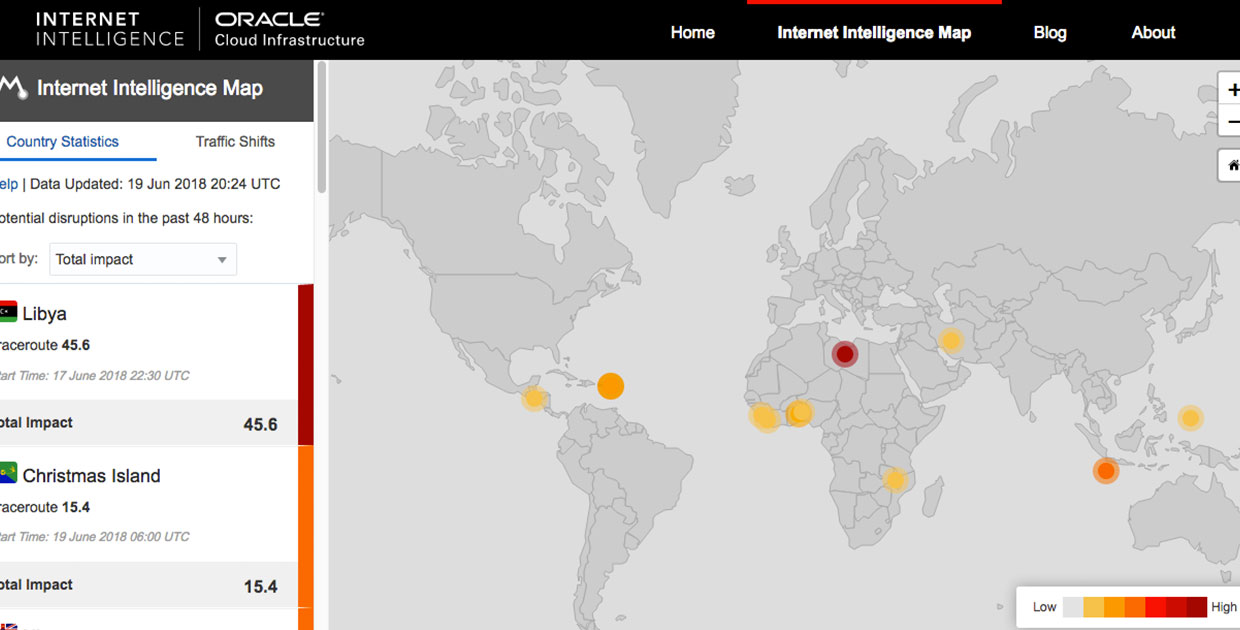The width and height of the screenshot is (1240, 630).
Task: Click the Libya flag icon in the sidebar
Action: [8, 311]
